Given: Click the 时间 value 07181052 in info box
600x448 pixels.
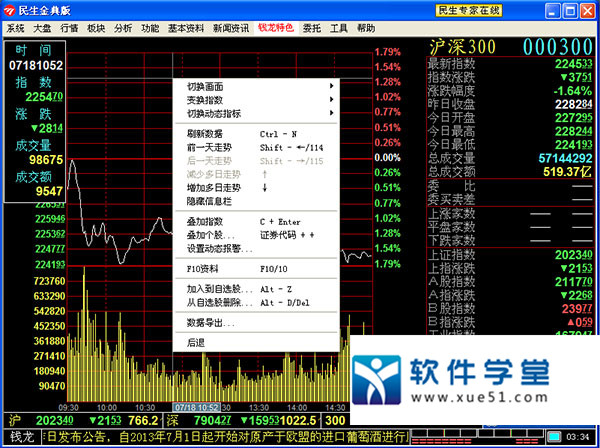Looking at the screenshot, I should [36, 65].
